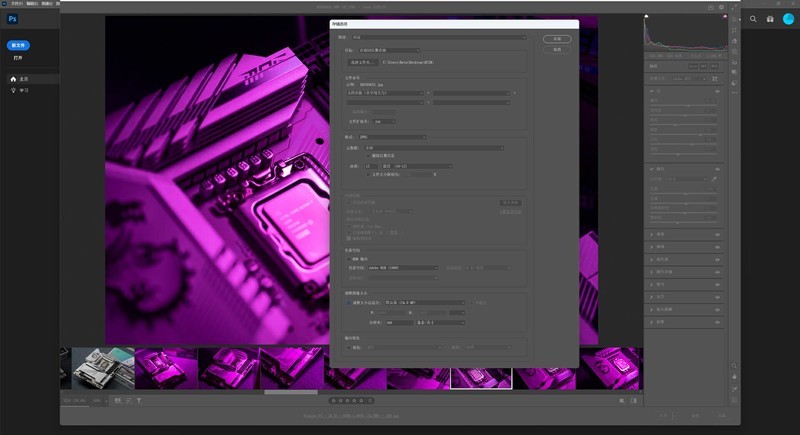
Task: Enable 文件大小限制为 checkbox
Action: click(368, 174)
